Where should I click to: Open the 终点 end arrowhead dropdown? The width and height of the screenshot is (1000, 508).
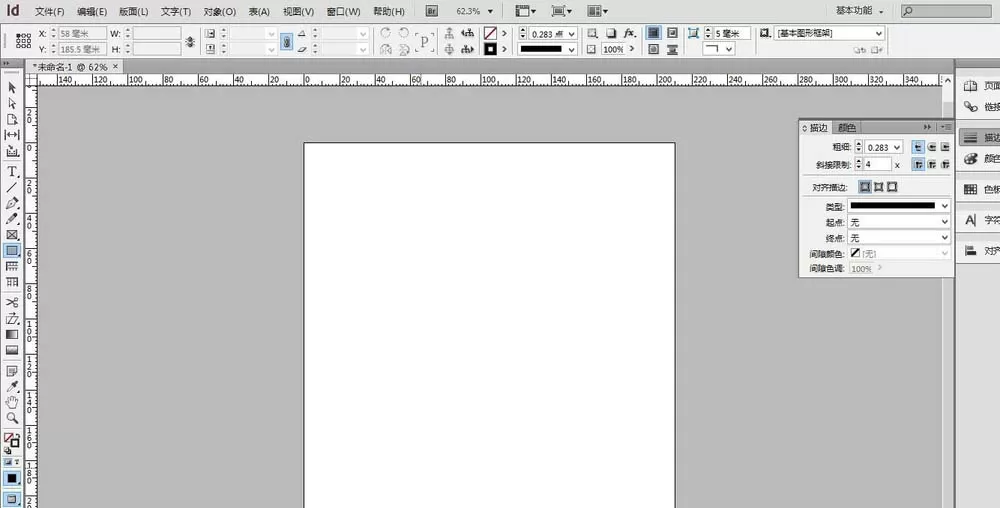[899, 238]
